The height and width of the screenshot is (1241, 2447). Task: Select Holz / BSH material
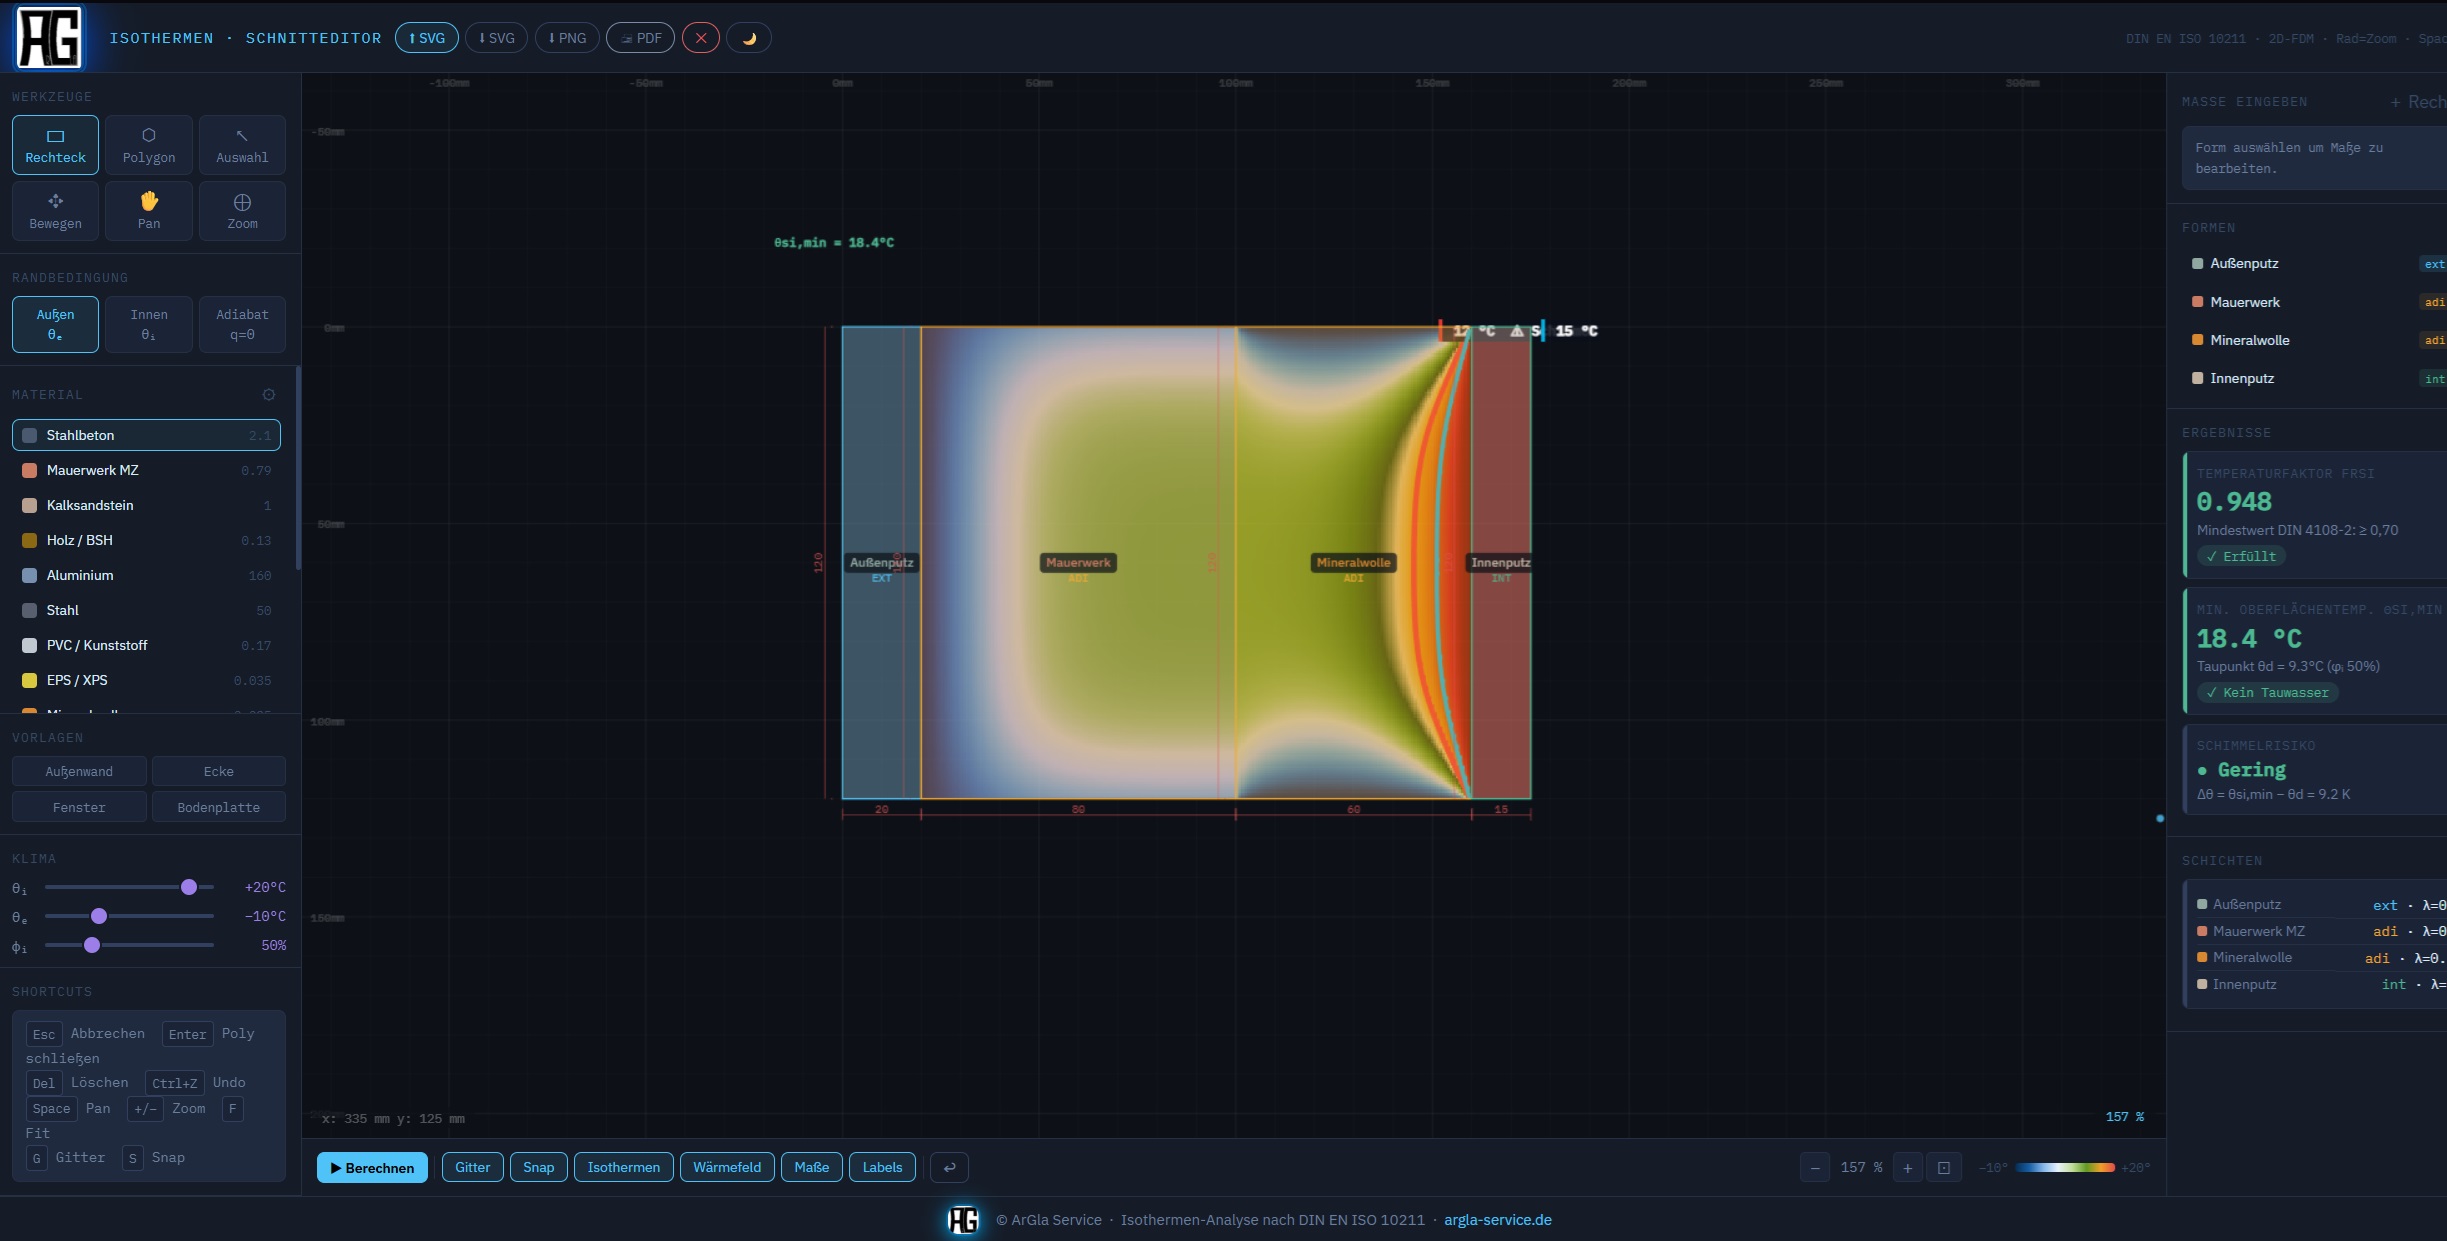[x=146, y=540]
